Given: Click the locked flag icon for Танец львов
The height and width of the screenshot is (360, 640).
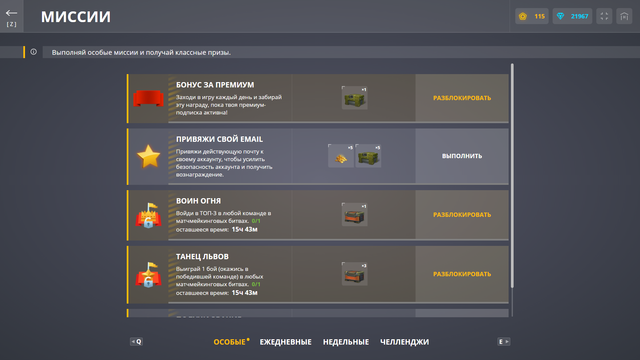Looking at the screenshot, I should point(148,274).
